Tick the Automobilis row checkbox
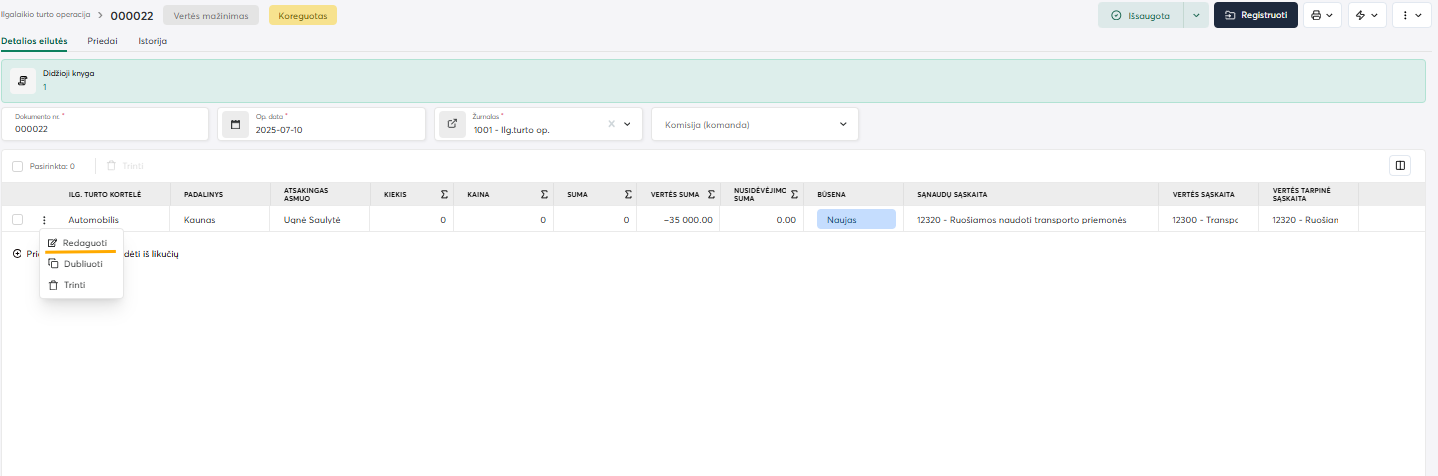The width and height of the screenshot is (1438, 476). tap(17, 220)
